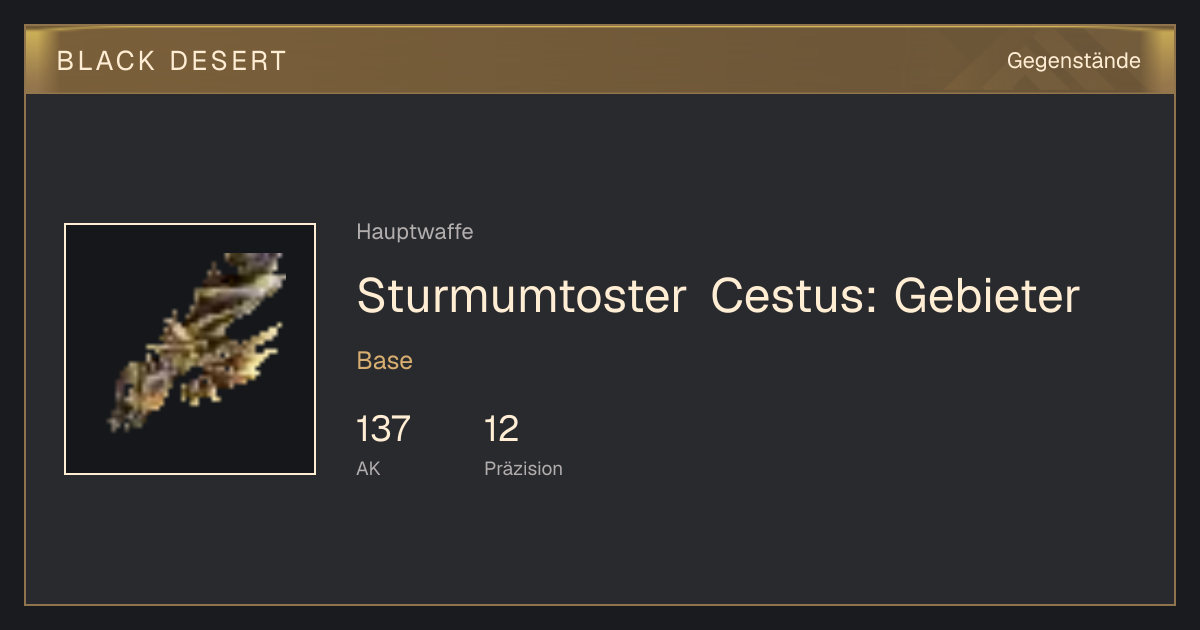
Task: Open the Sturmumtoster Cestus: Gebieter title
Action: point(718,296)
